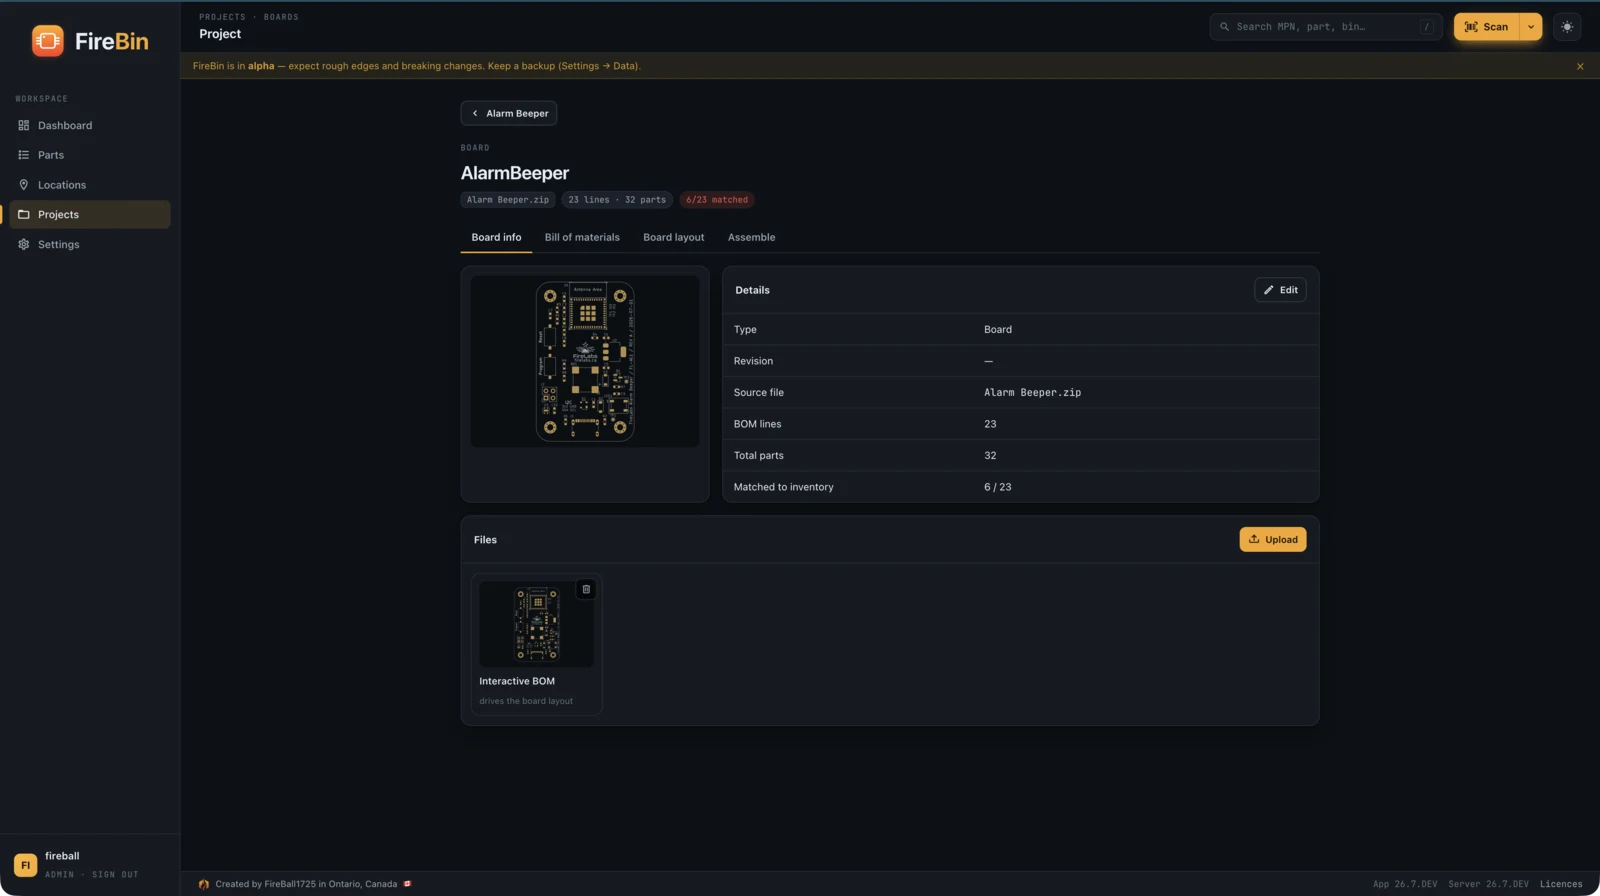This screenshot has width=1600, height=896.
Task: Click the Type value Board
Action: (998, 329)
